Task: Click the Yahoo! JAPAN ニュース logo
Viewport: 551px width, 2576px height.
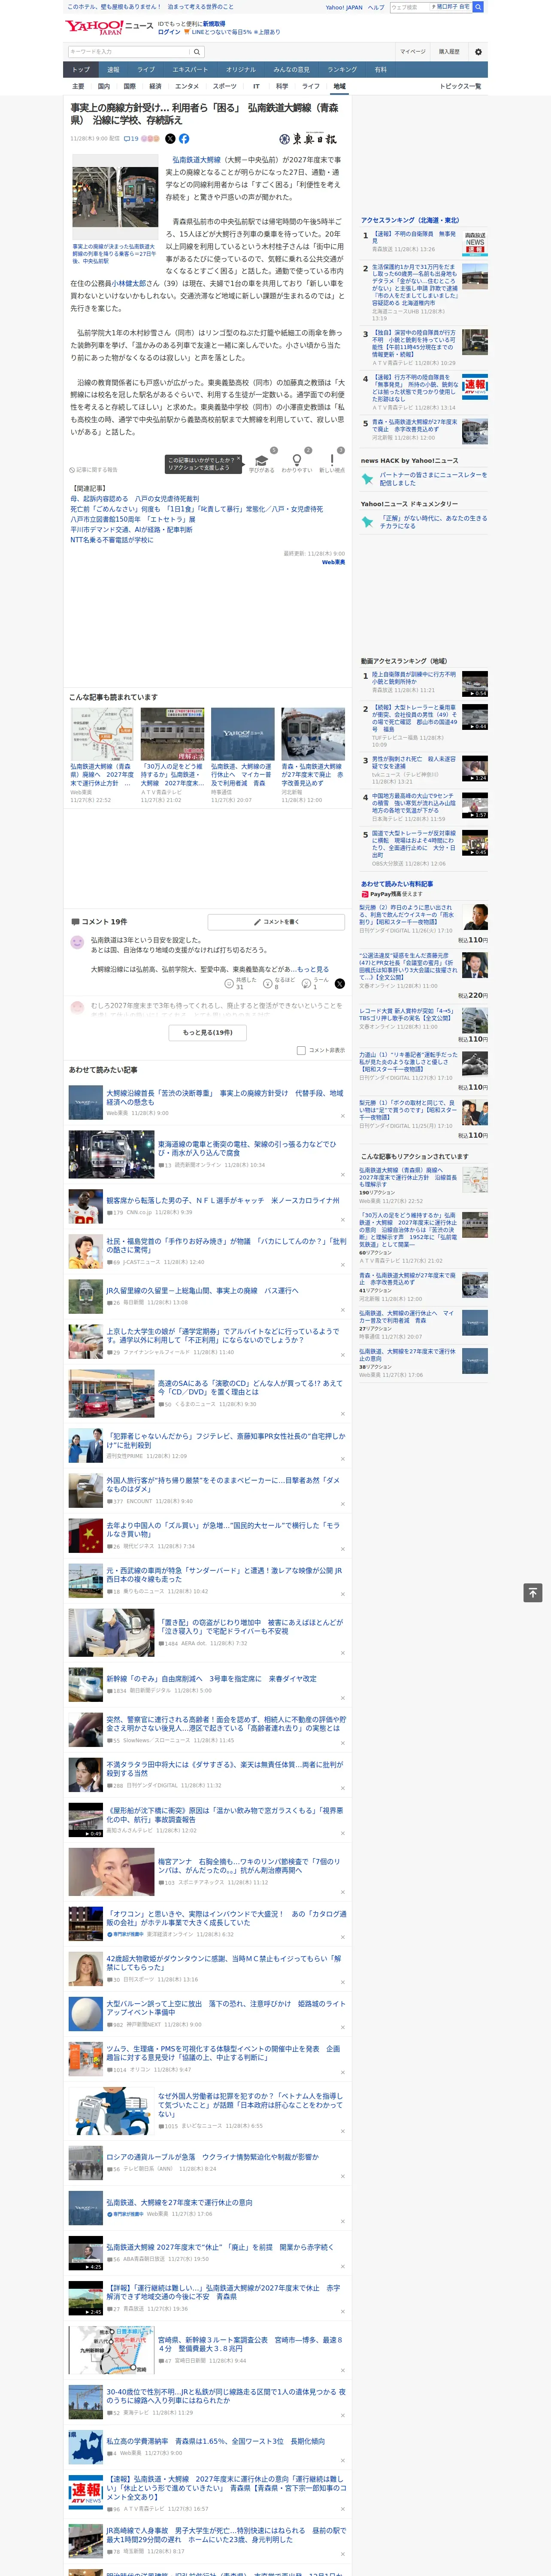Action: point(109,27)
